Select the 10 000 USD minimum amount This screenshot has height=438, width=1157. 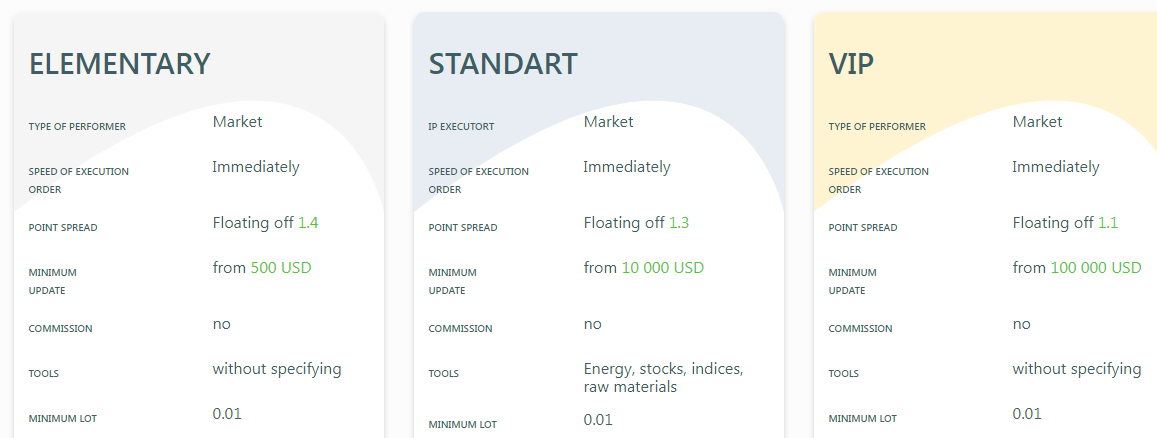click(x=663, y=268)
